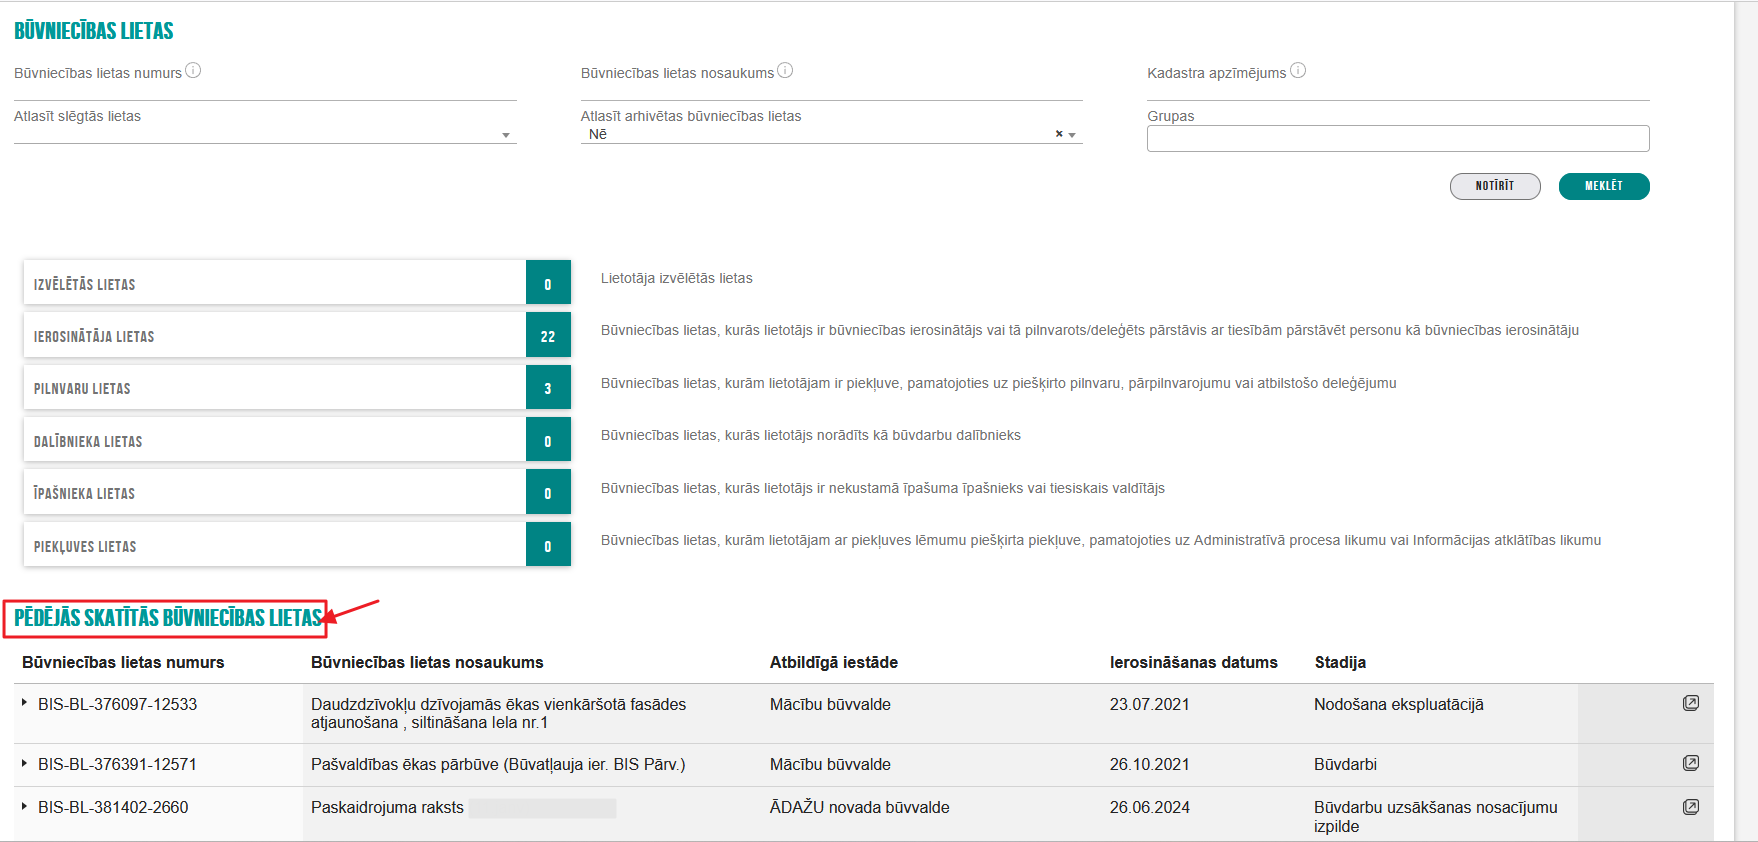The width and height of the screenshot is (1758, 842).
Task: Click stage 'Nodošana ekspluatācijā'
Action: click(x=1399, y=704)
